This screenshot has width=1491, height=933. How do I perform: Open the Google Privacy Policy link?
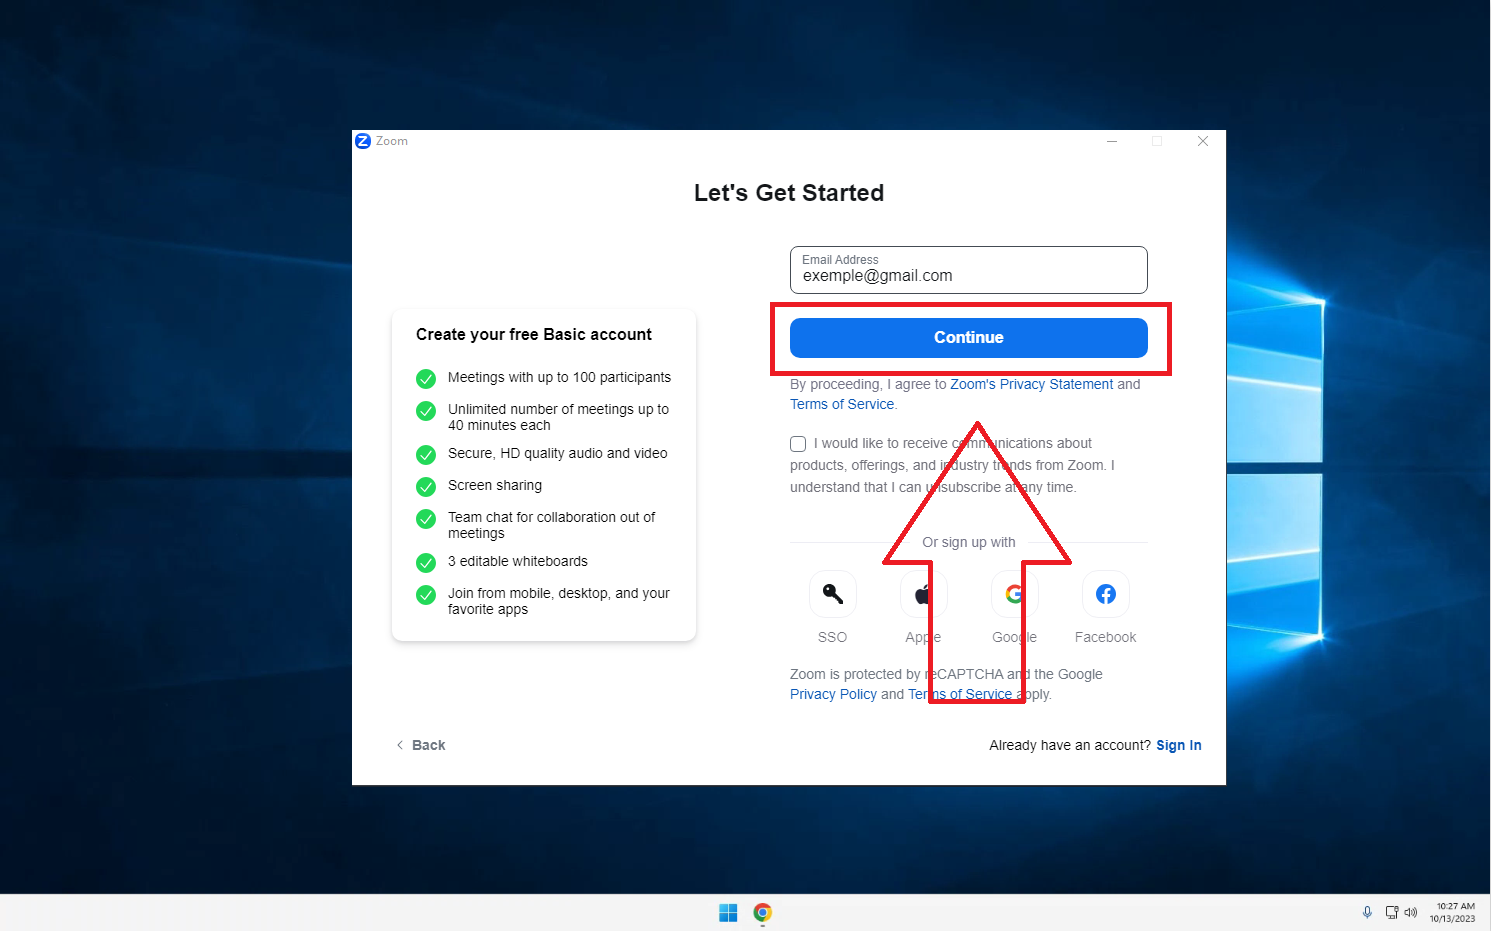[833, 694]
